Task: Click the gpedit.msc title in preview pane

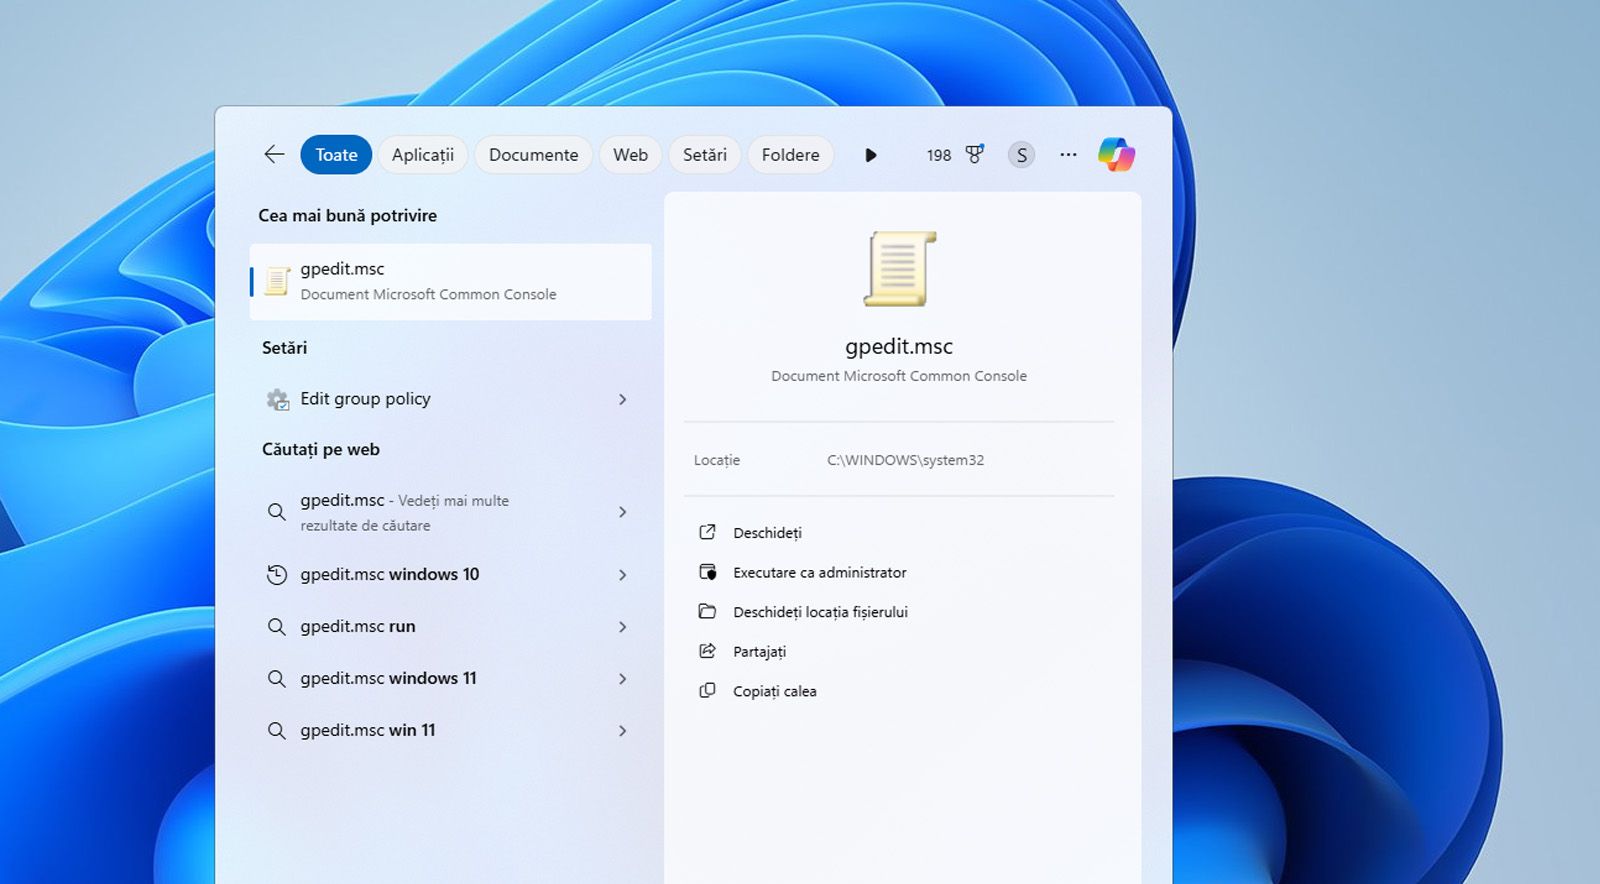Action: pyautogui.click(x=899, y=346)
